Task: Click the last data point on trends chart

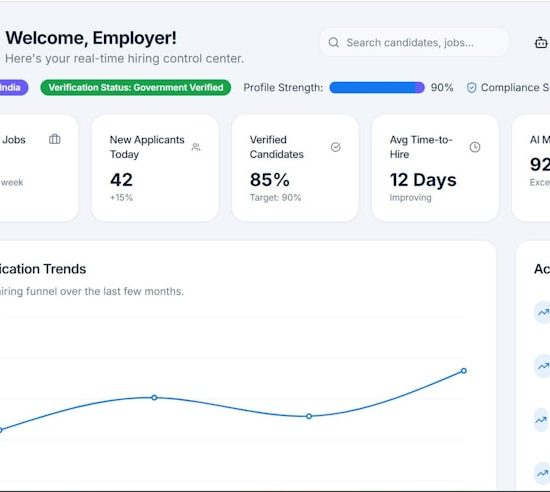Action: (464, 371)
